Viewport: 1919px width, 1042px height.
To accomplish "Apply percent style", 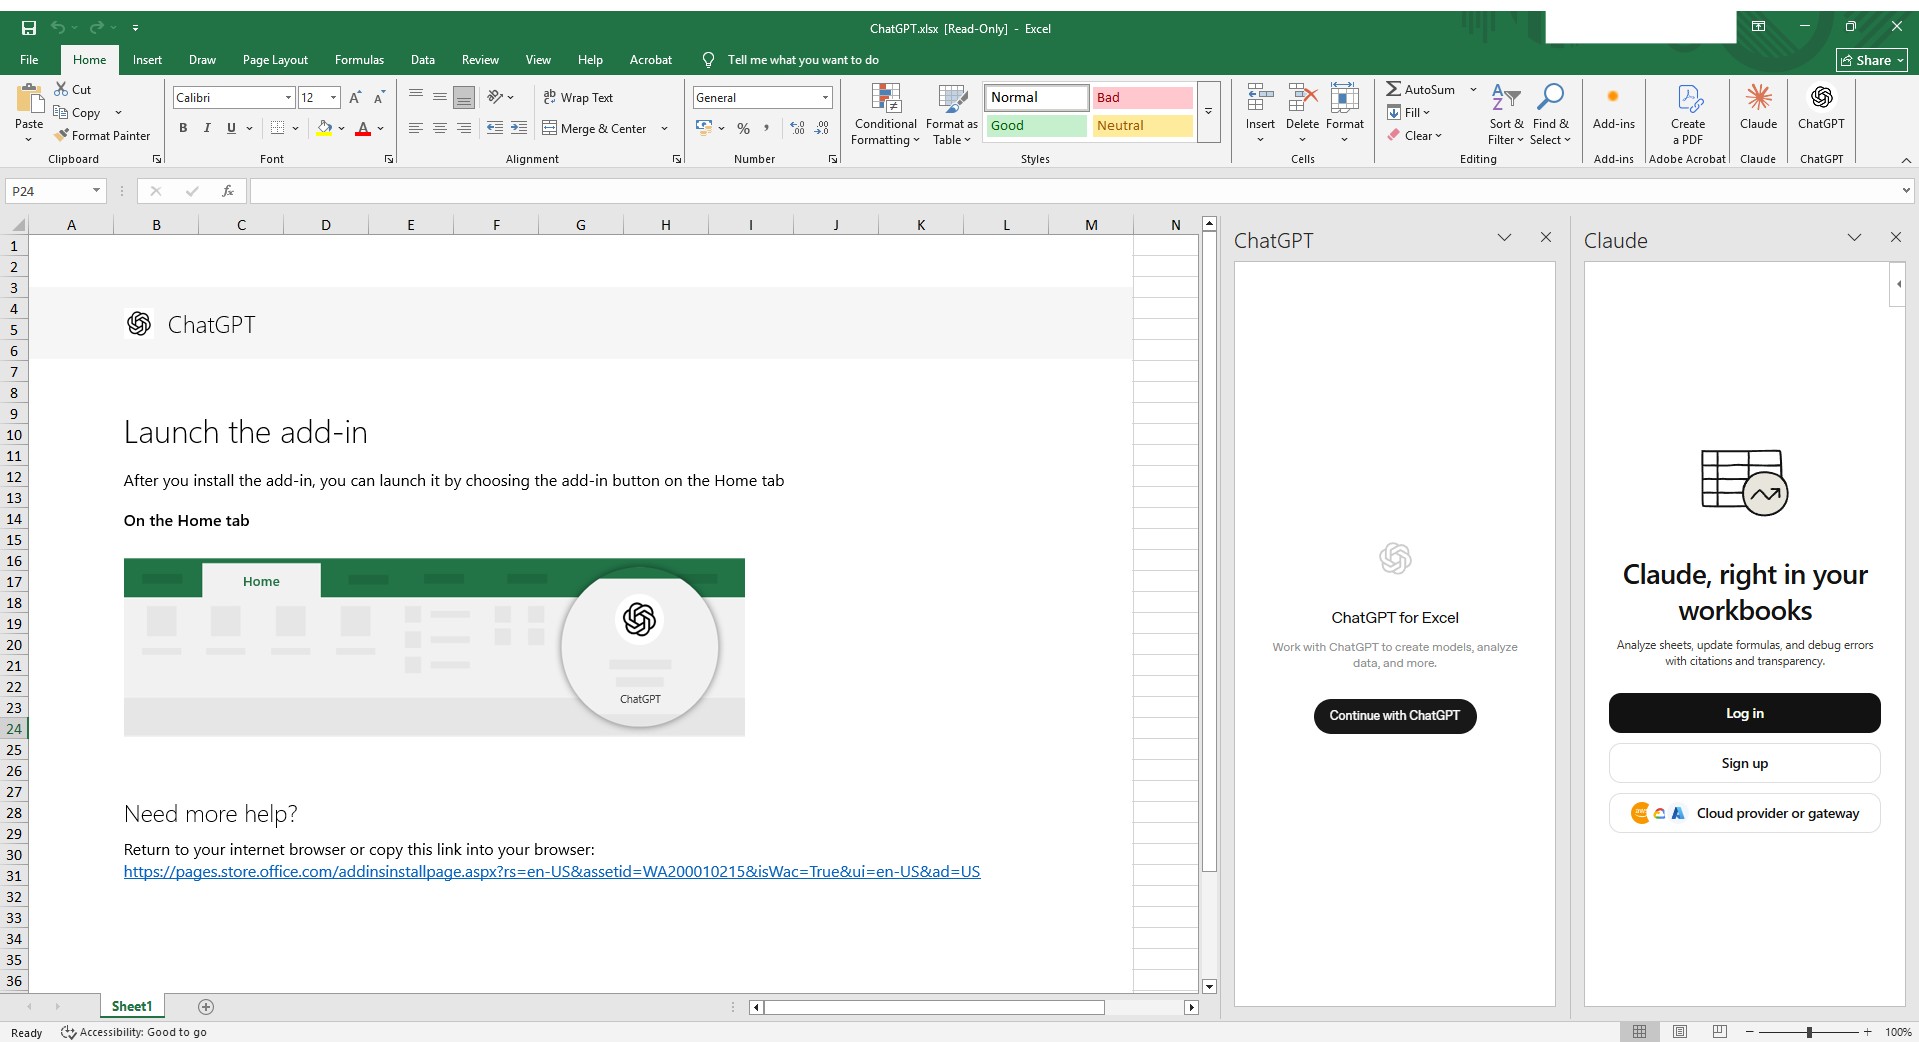I will [743, 128].
